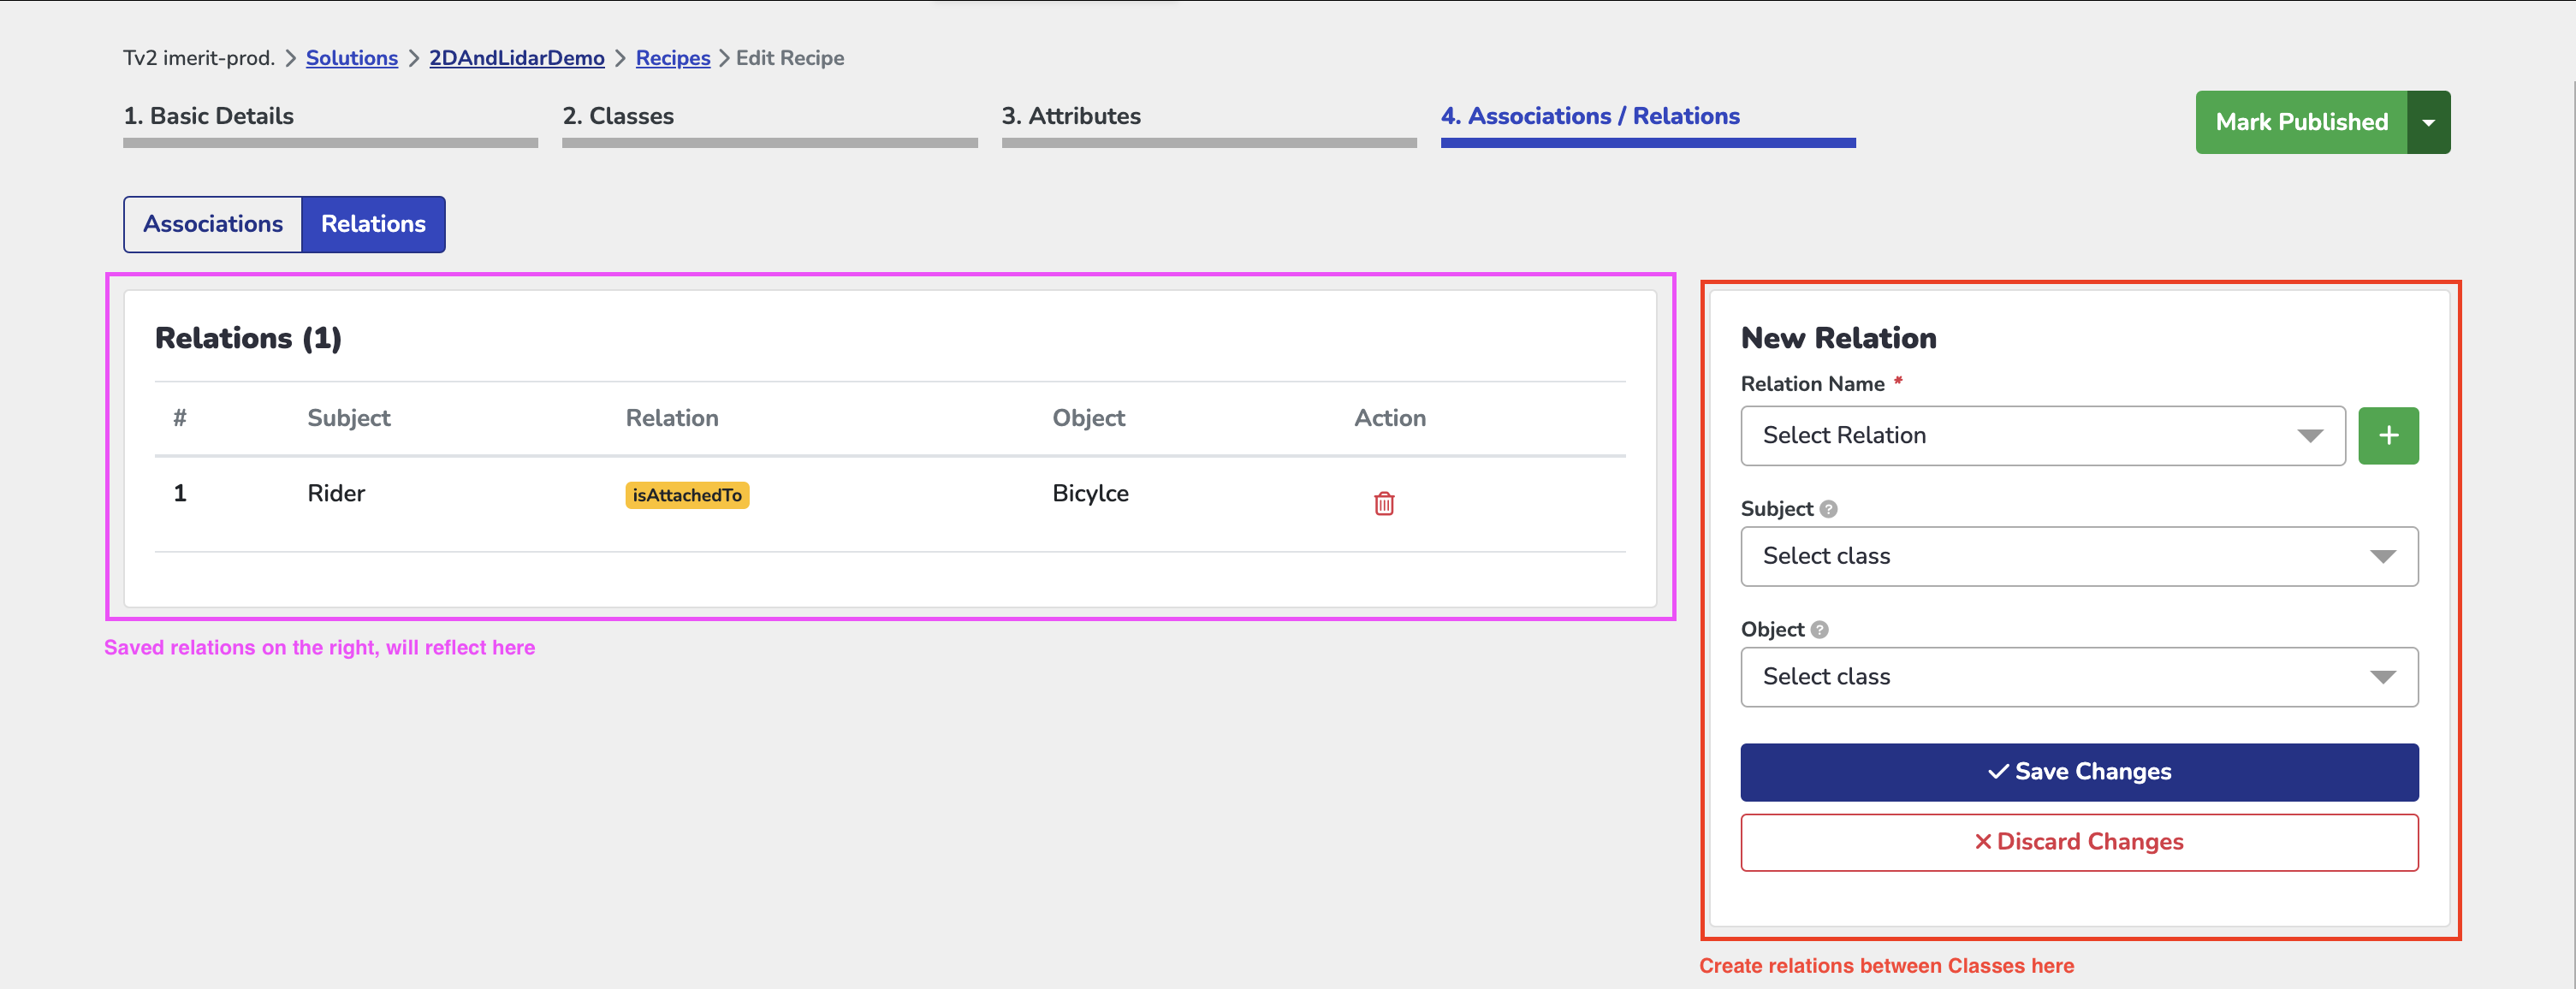
Task: Click Save Changes button
Action: (2078, 771)
